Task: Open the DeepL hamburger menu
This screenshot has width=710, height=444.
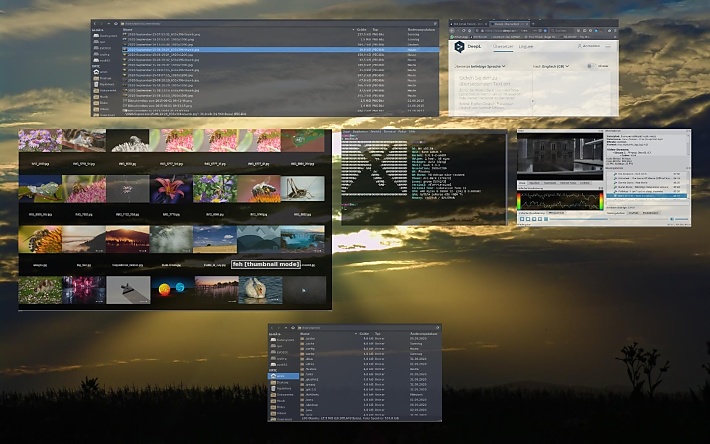Action: [610, 46]
